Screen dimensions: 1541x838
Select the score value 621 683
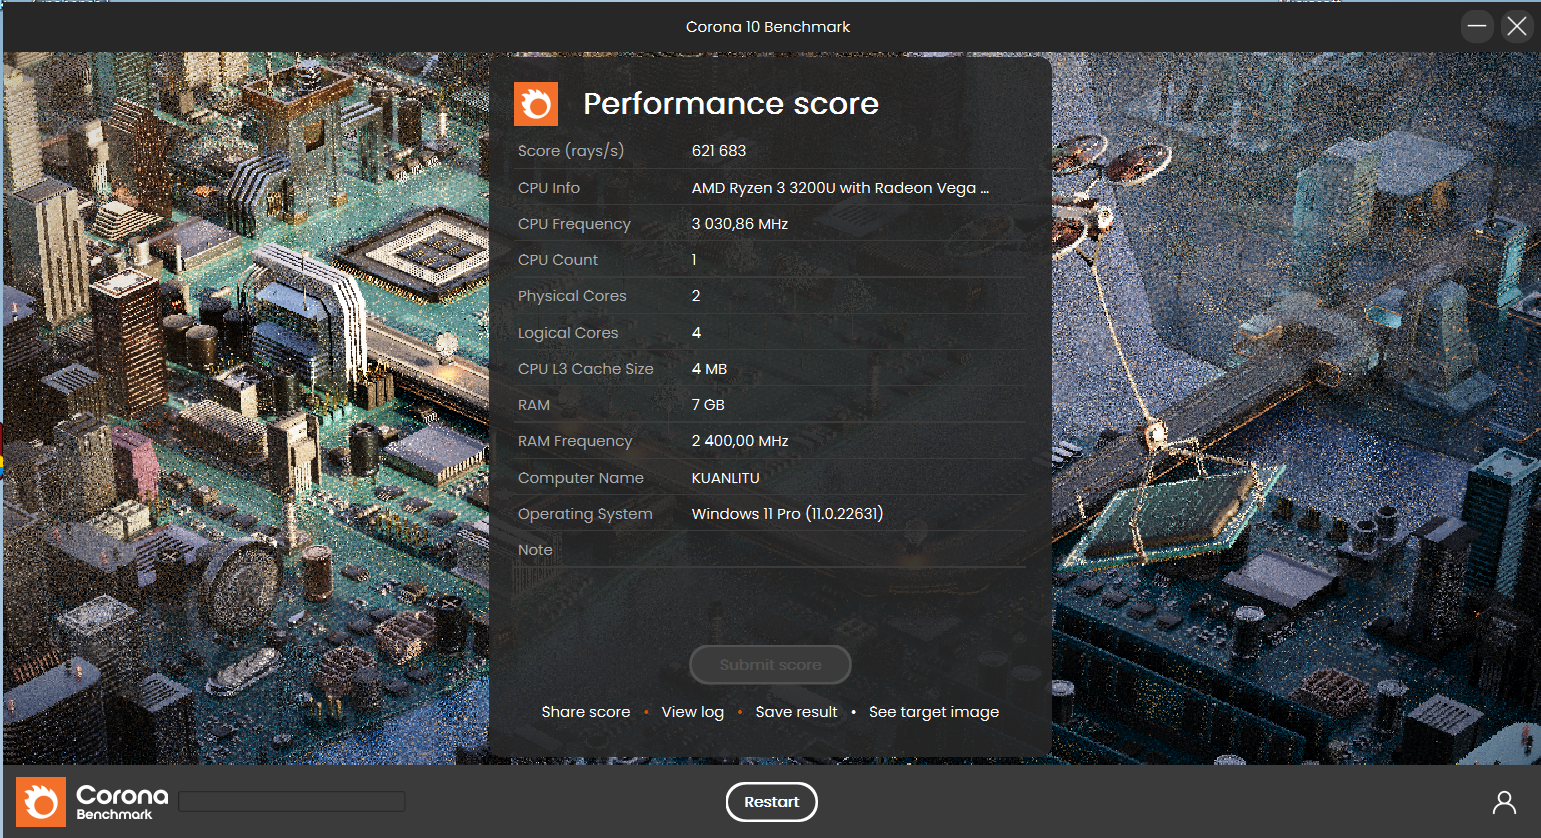pos(719,151)
